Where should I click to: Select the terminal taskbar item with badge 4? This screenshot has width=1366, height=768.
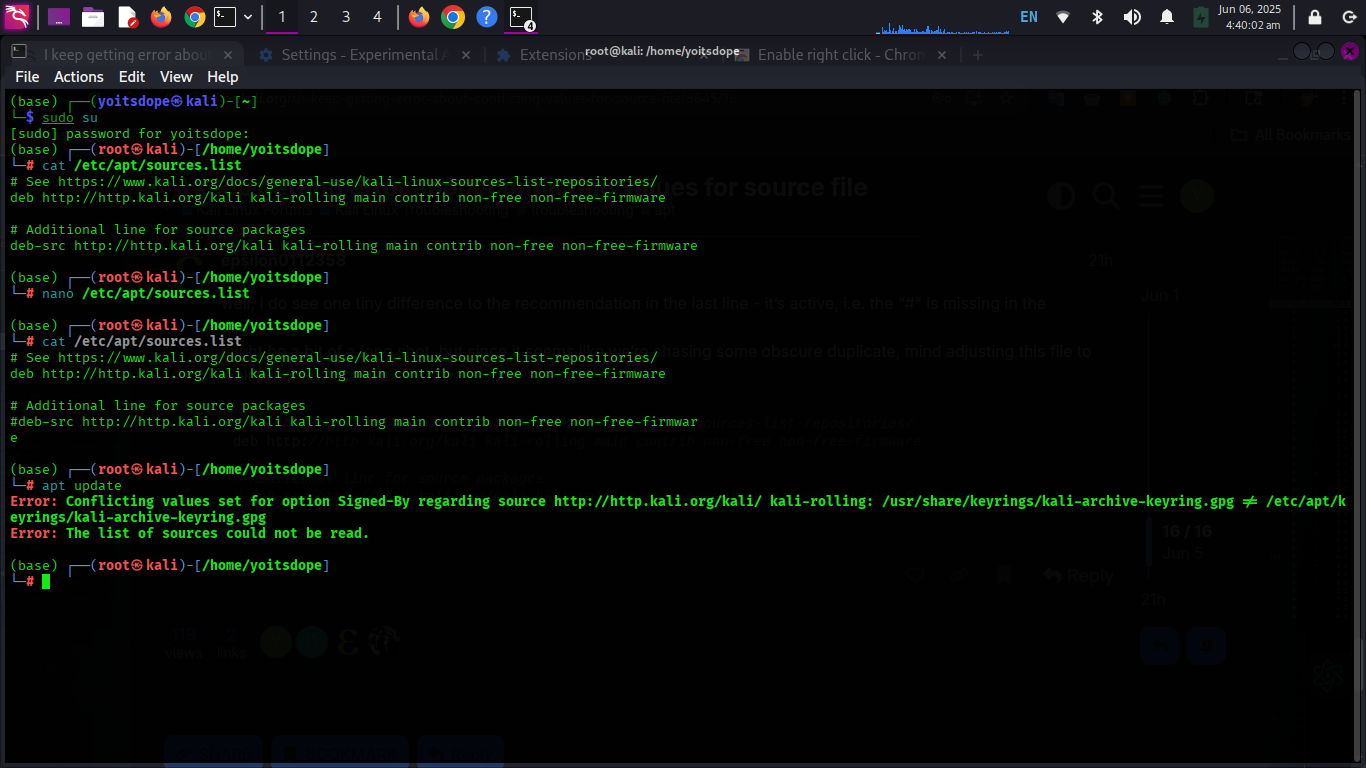(521, 16)
